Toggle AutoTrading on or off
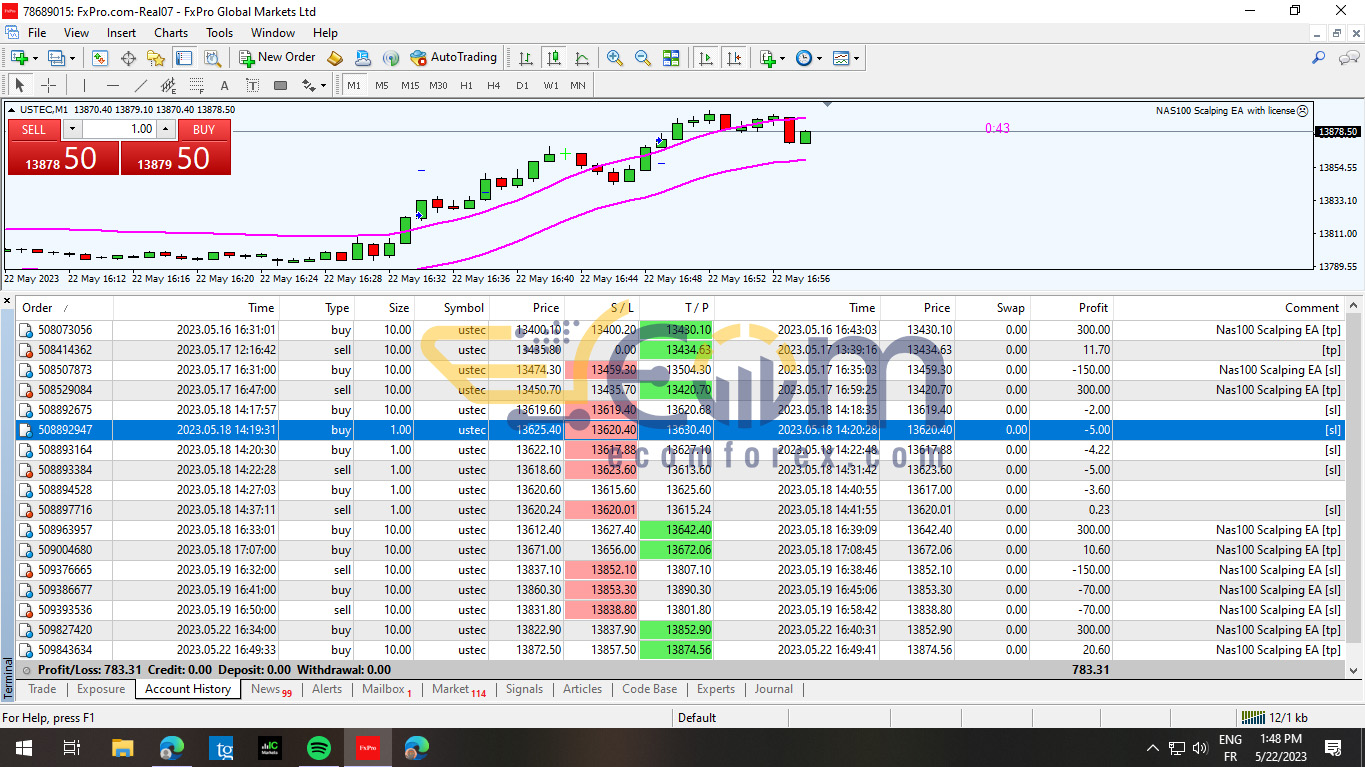This screenshot has height=767, width=1365. click(x=453, y=58)
